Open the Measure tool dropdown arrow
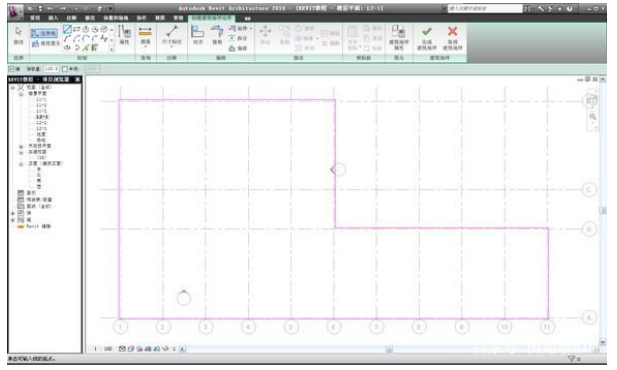This screenshot has height=370, width=617. [x=146, y=47]
